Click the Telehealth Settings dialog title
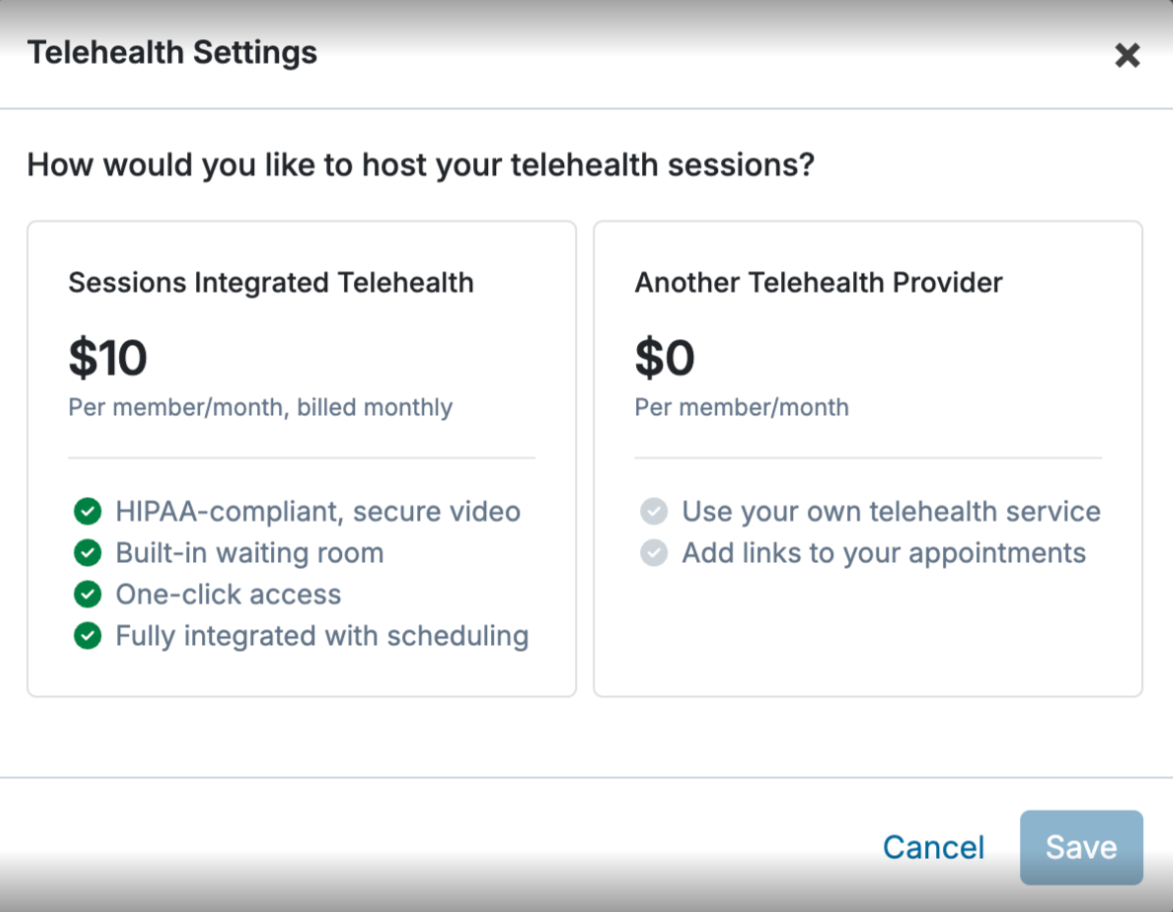 172,52
